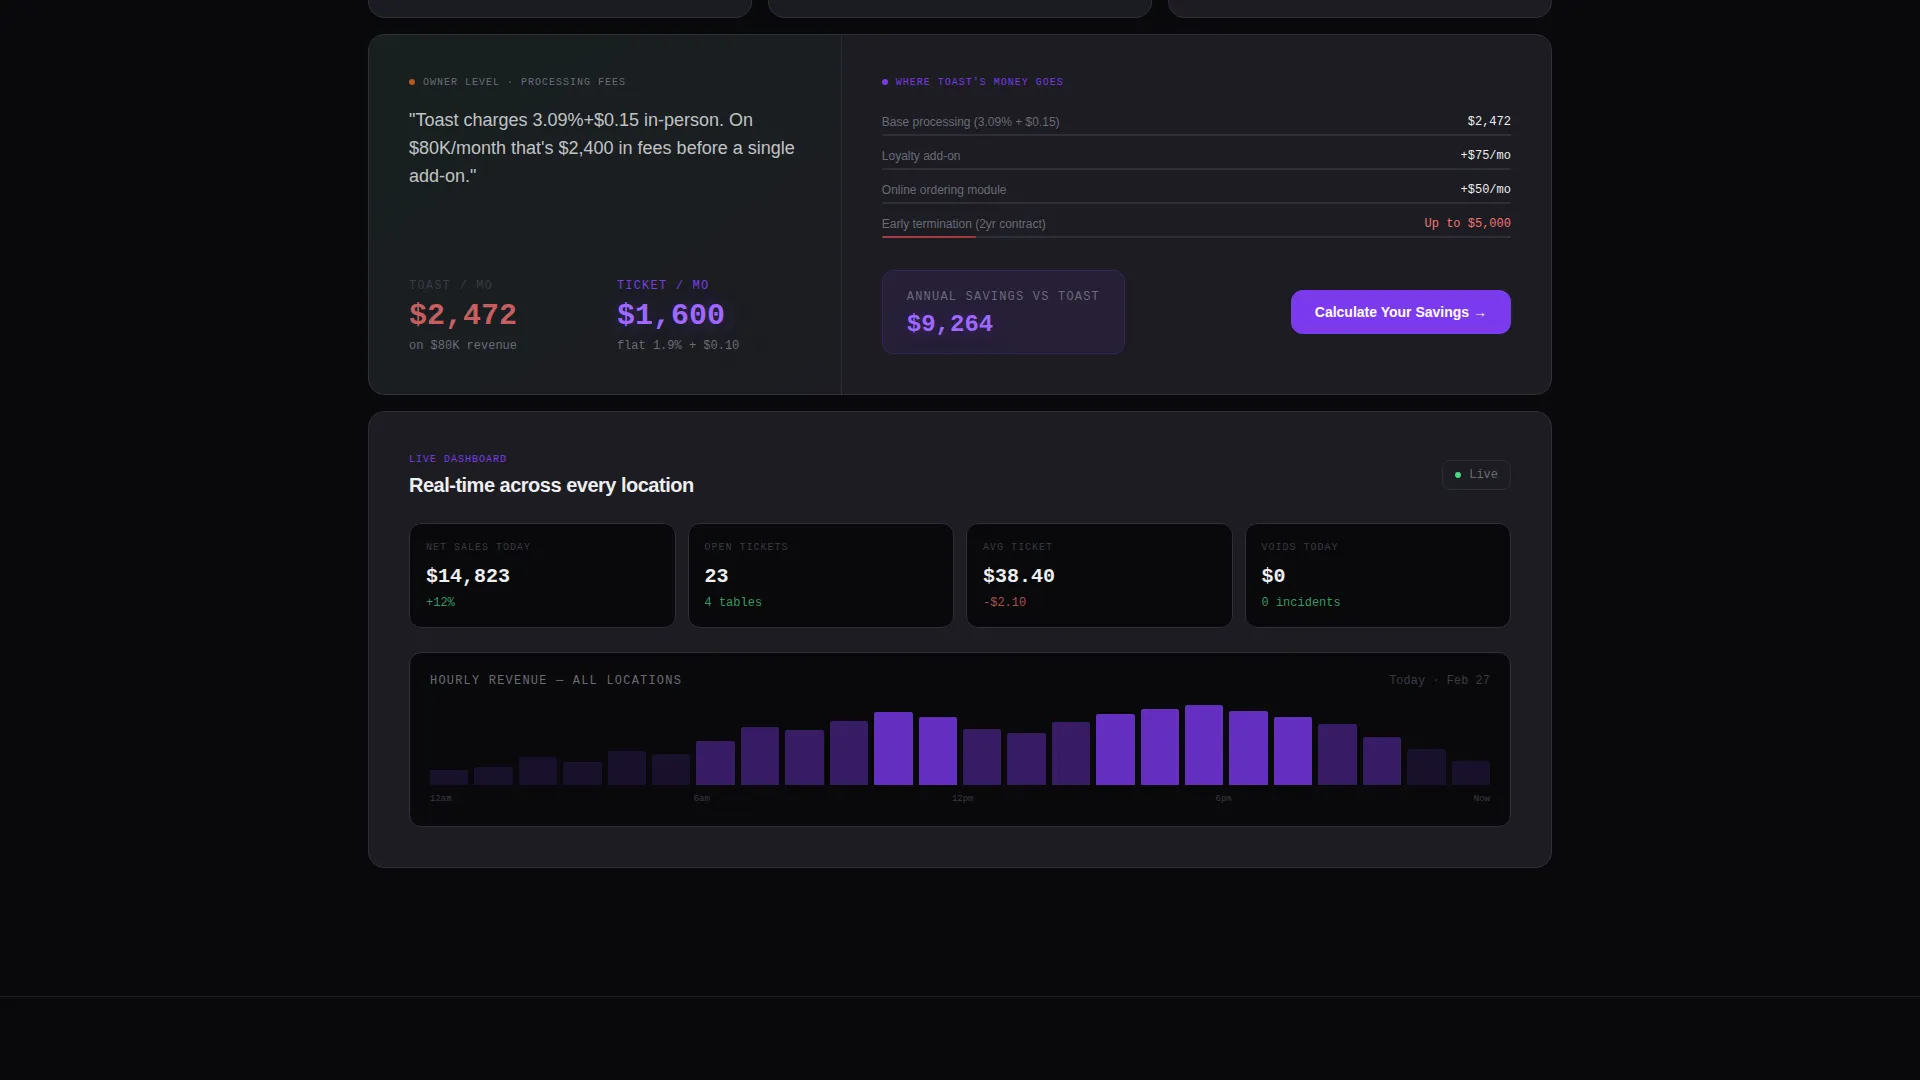
Task: Click the Toast / MO $2,472 figure
Action: (x=463, y=315)
